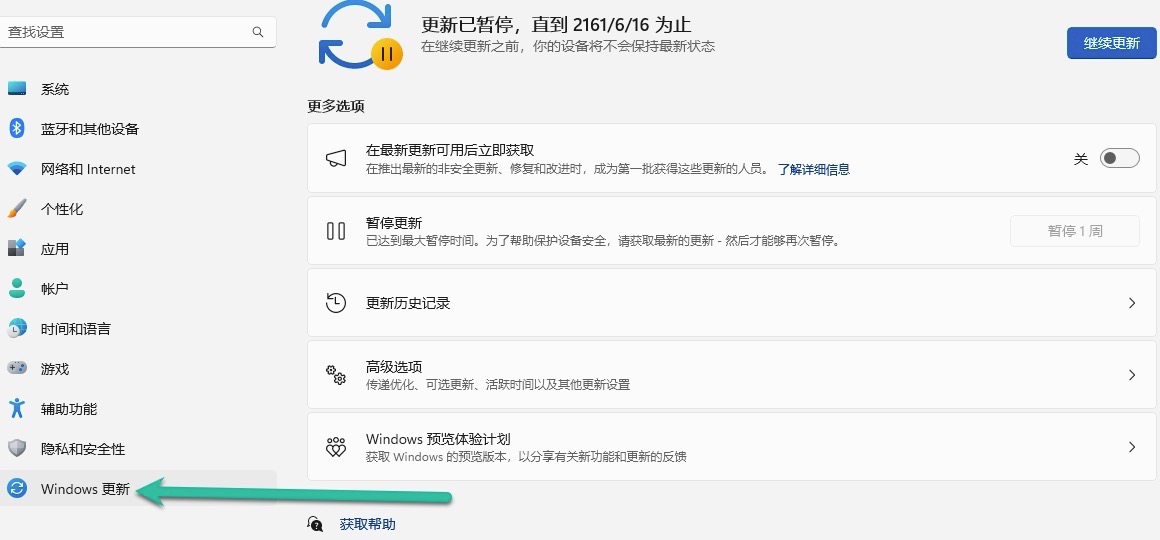Click the 暂停 1 周 button

1075,231
